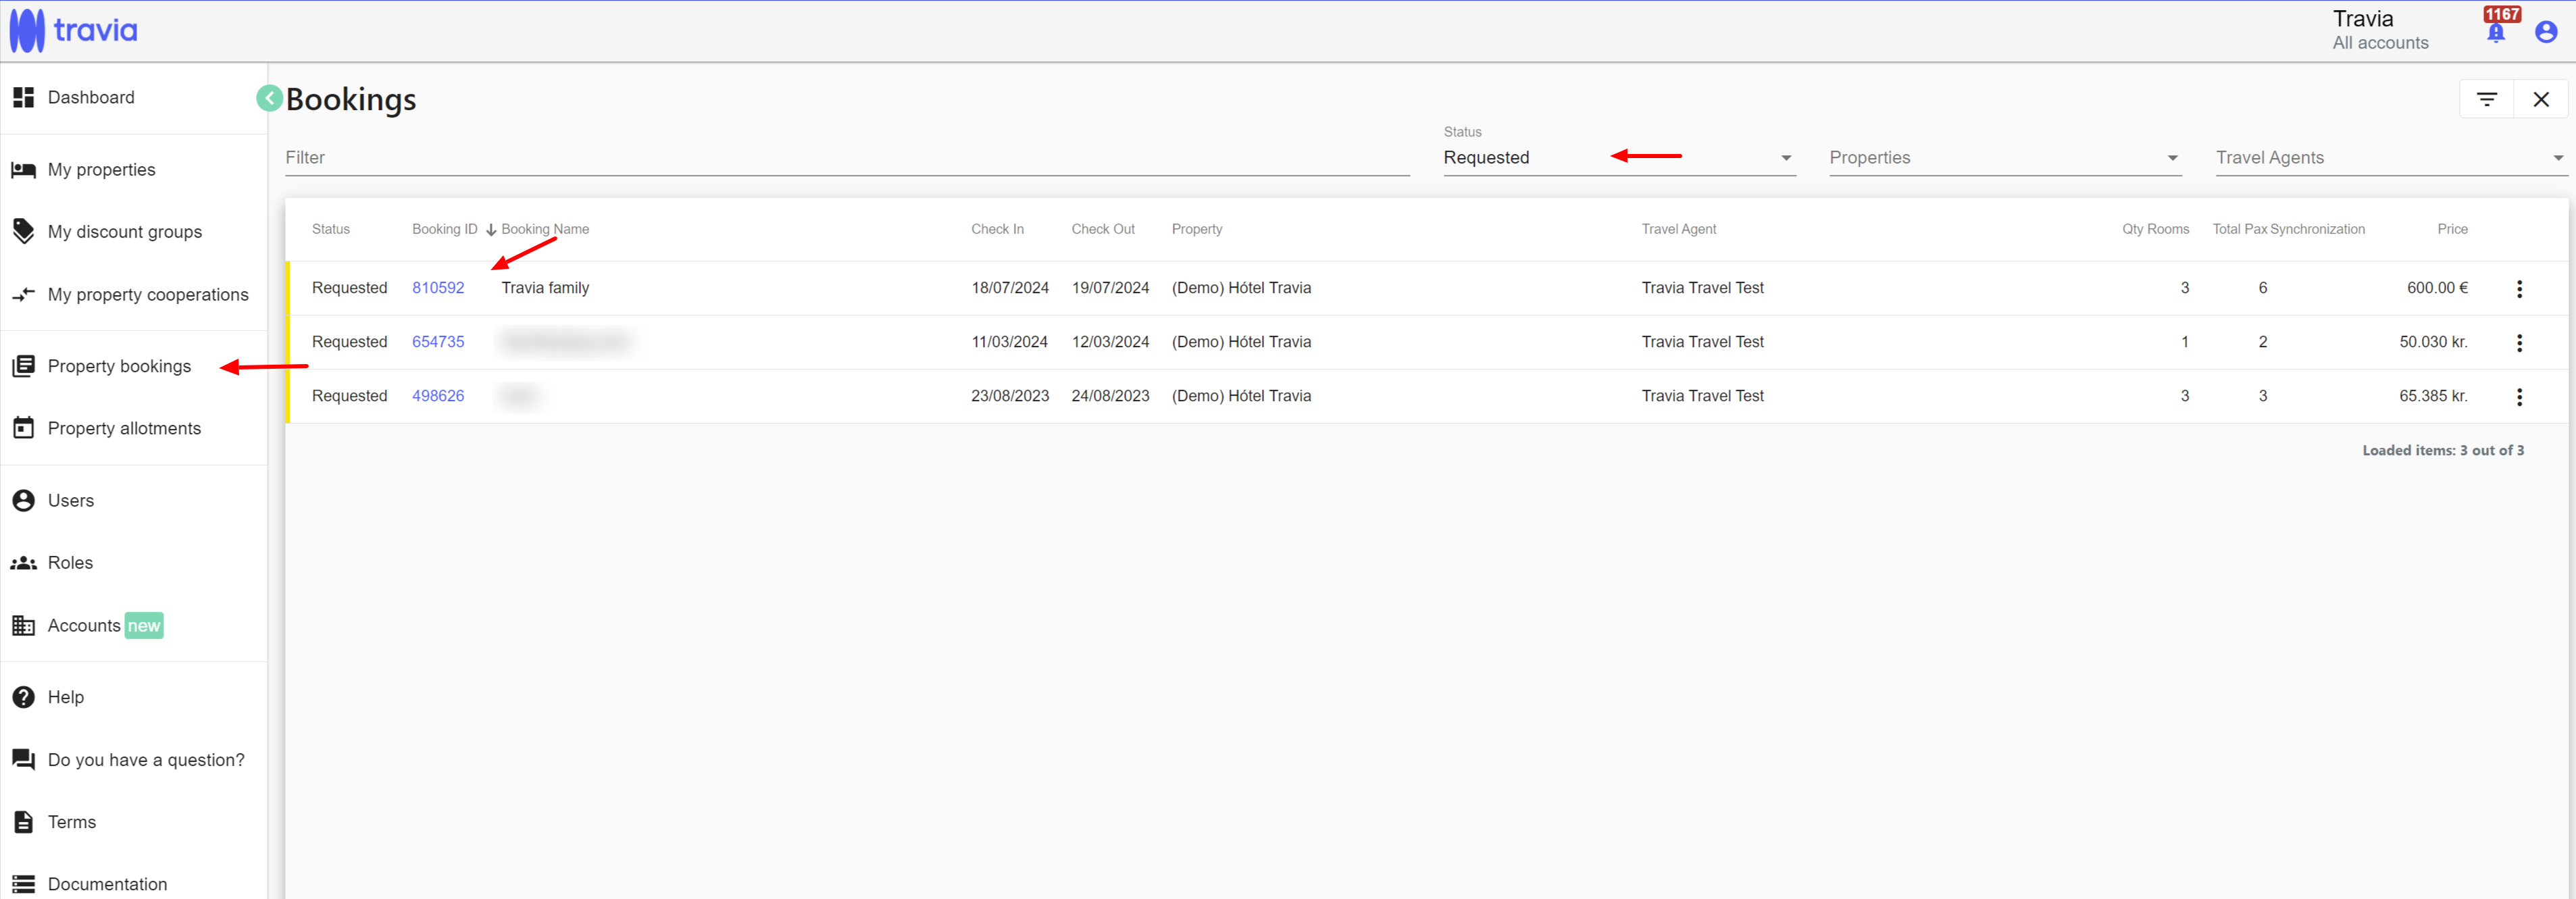
Task: Open booking ID 498626 link
Action: (438, 396)
